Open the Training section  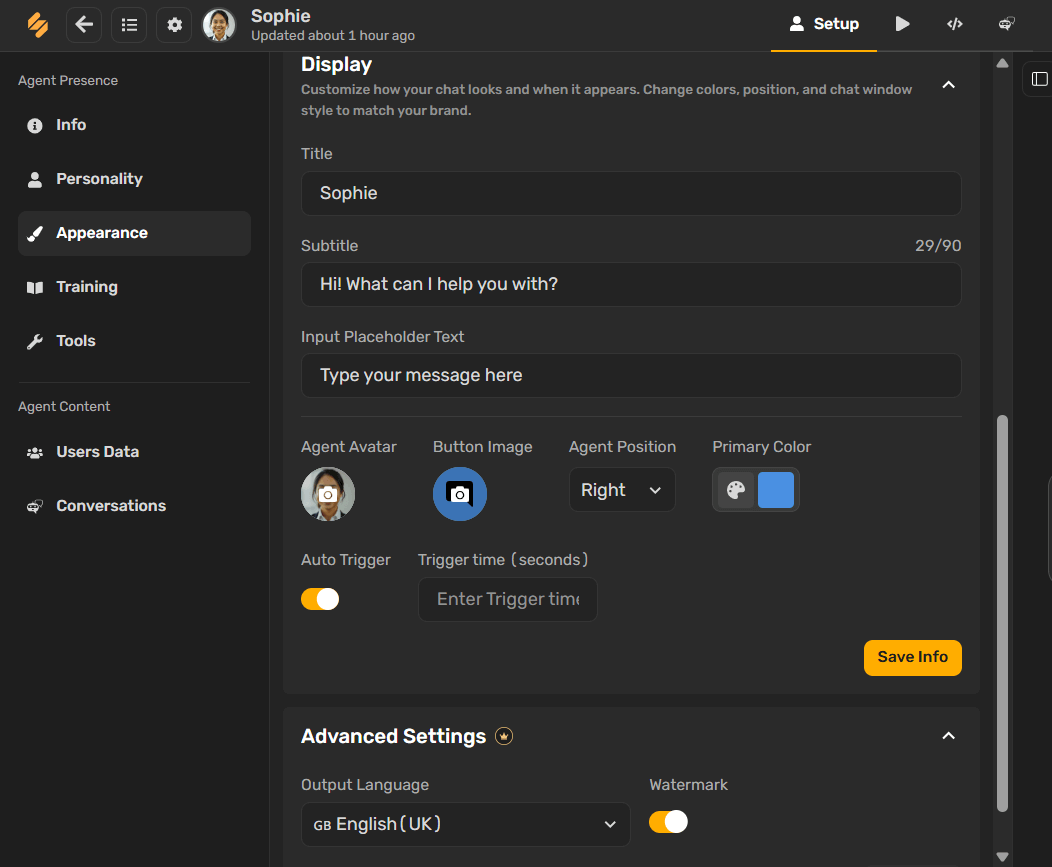(x=134, y=287)
